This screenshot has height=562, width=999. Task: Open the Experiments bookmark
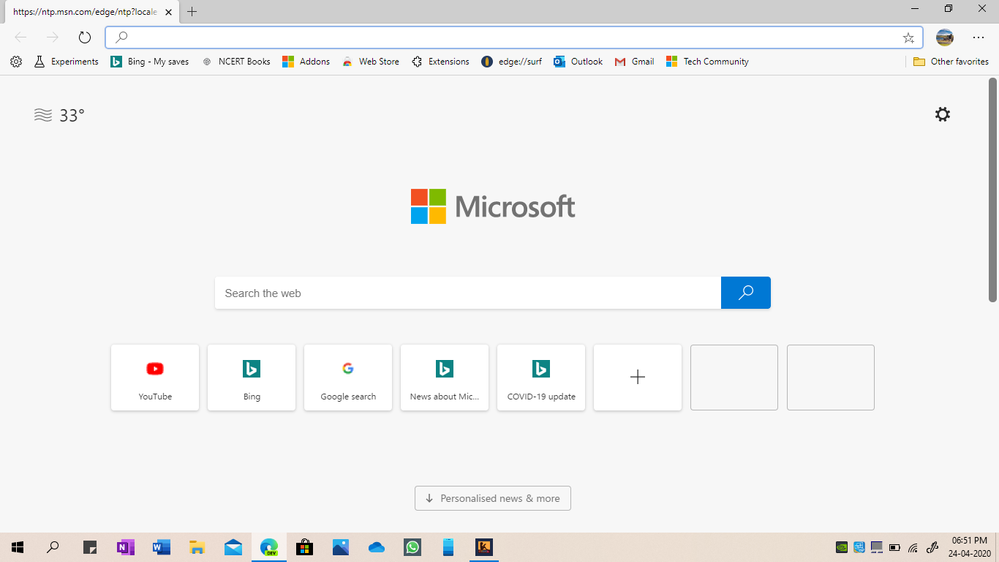(x=66, y=62)
